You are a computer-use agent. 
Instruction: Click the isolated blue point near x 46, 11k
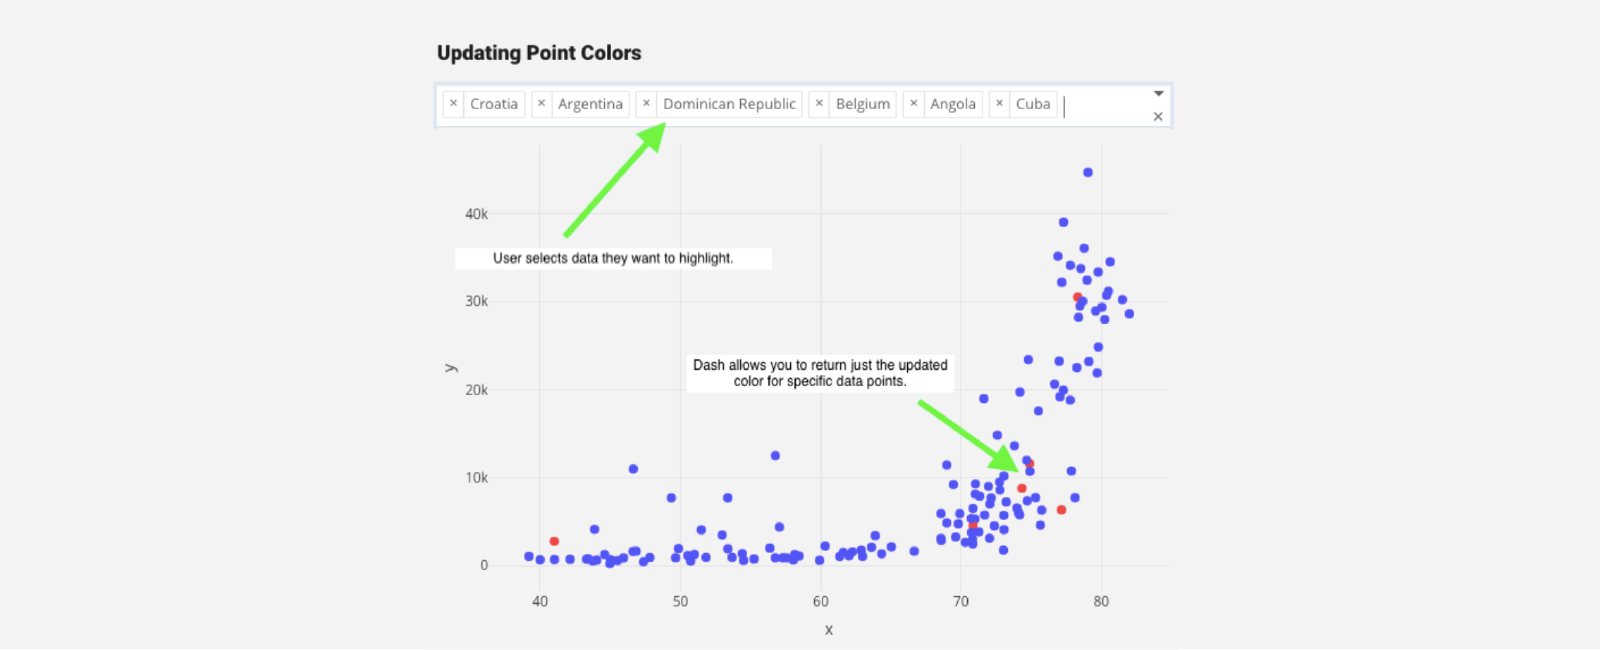point(633,469)
